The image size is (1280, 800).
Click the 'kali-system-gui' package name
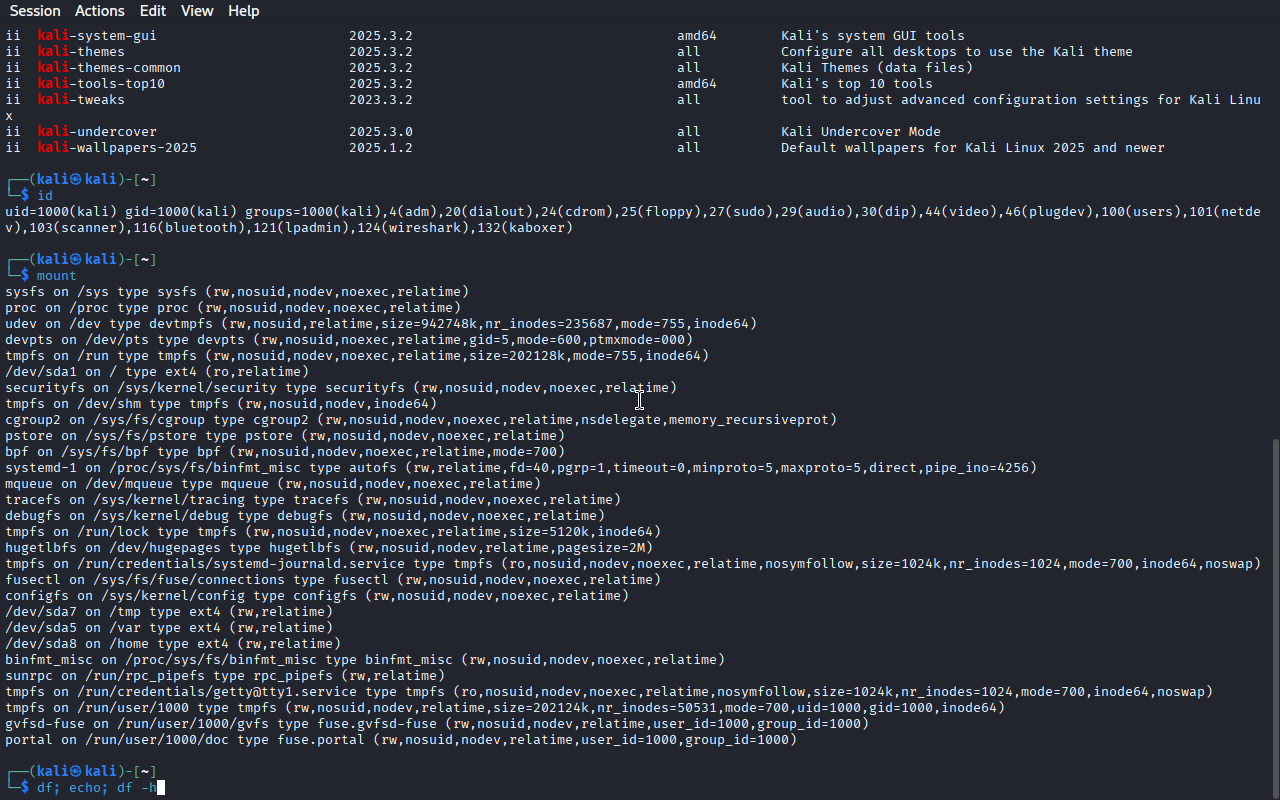click(97, 36)
